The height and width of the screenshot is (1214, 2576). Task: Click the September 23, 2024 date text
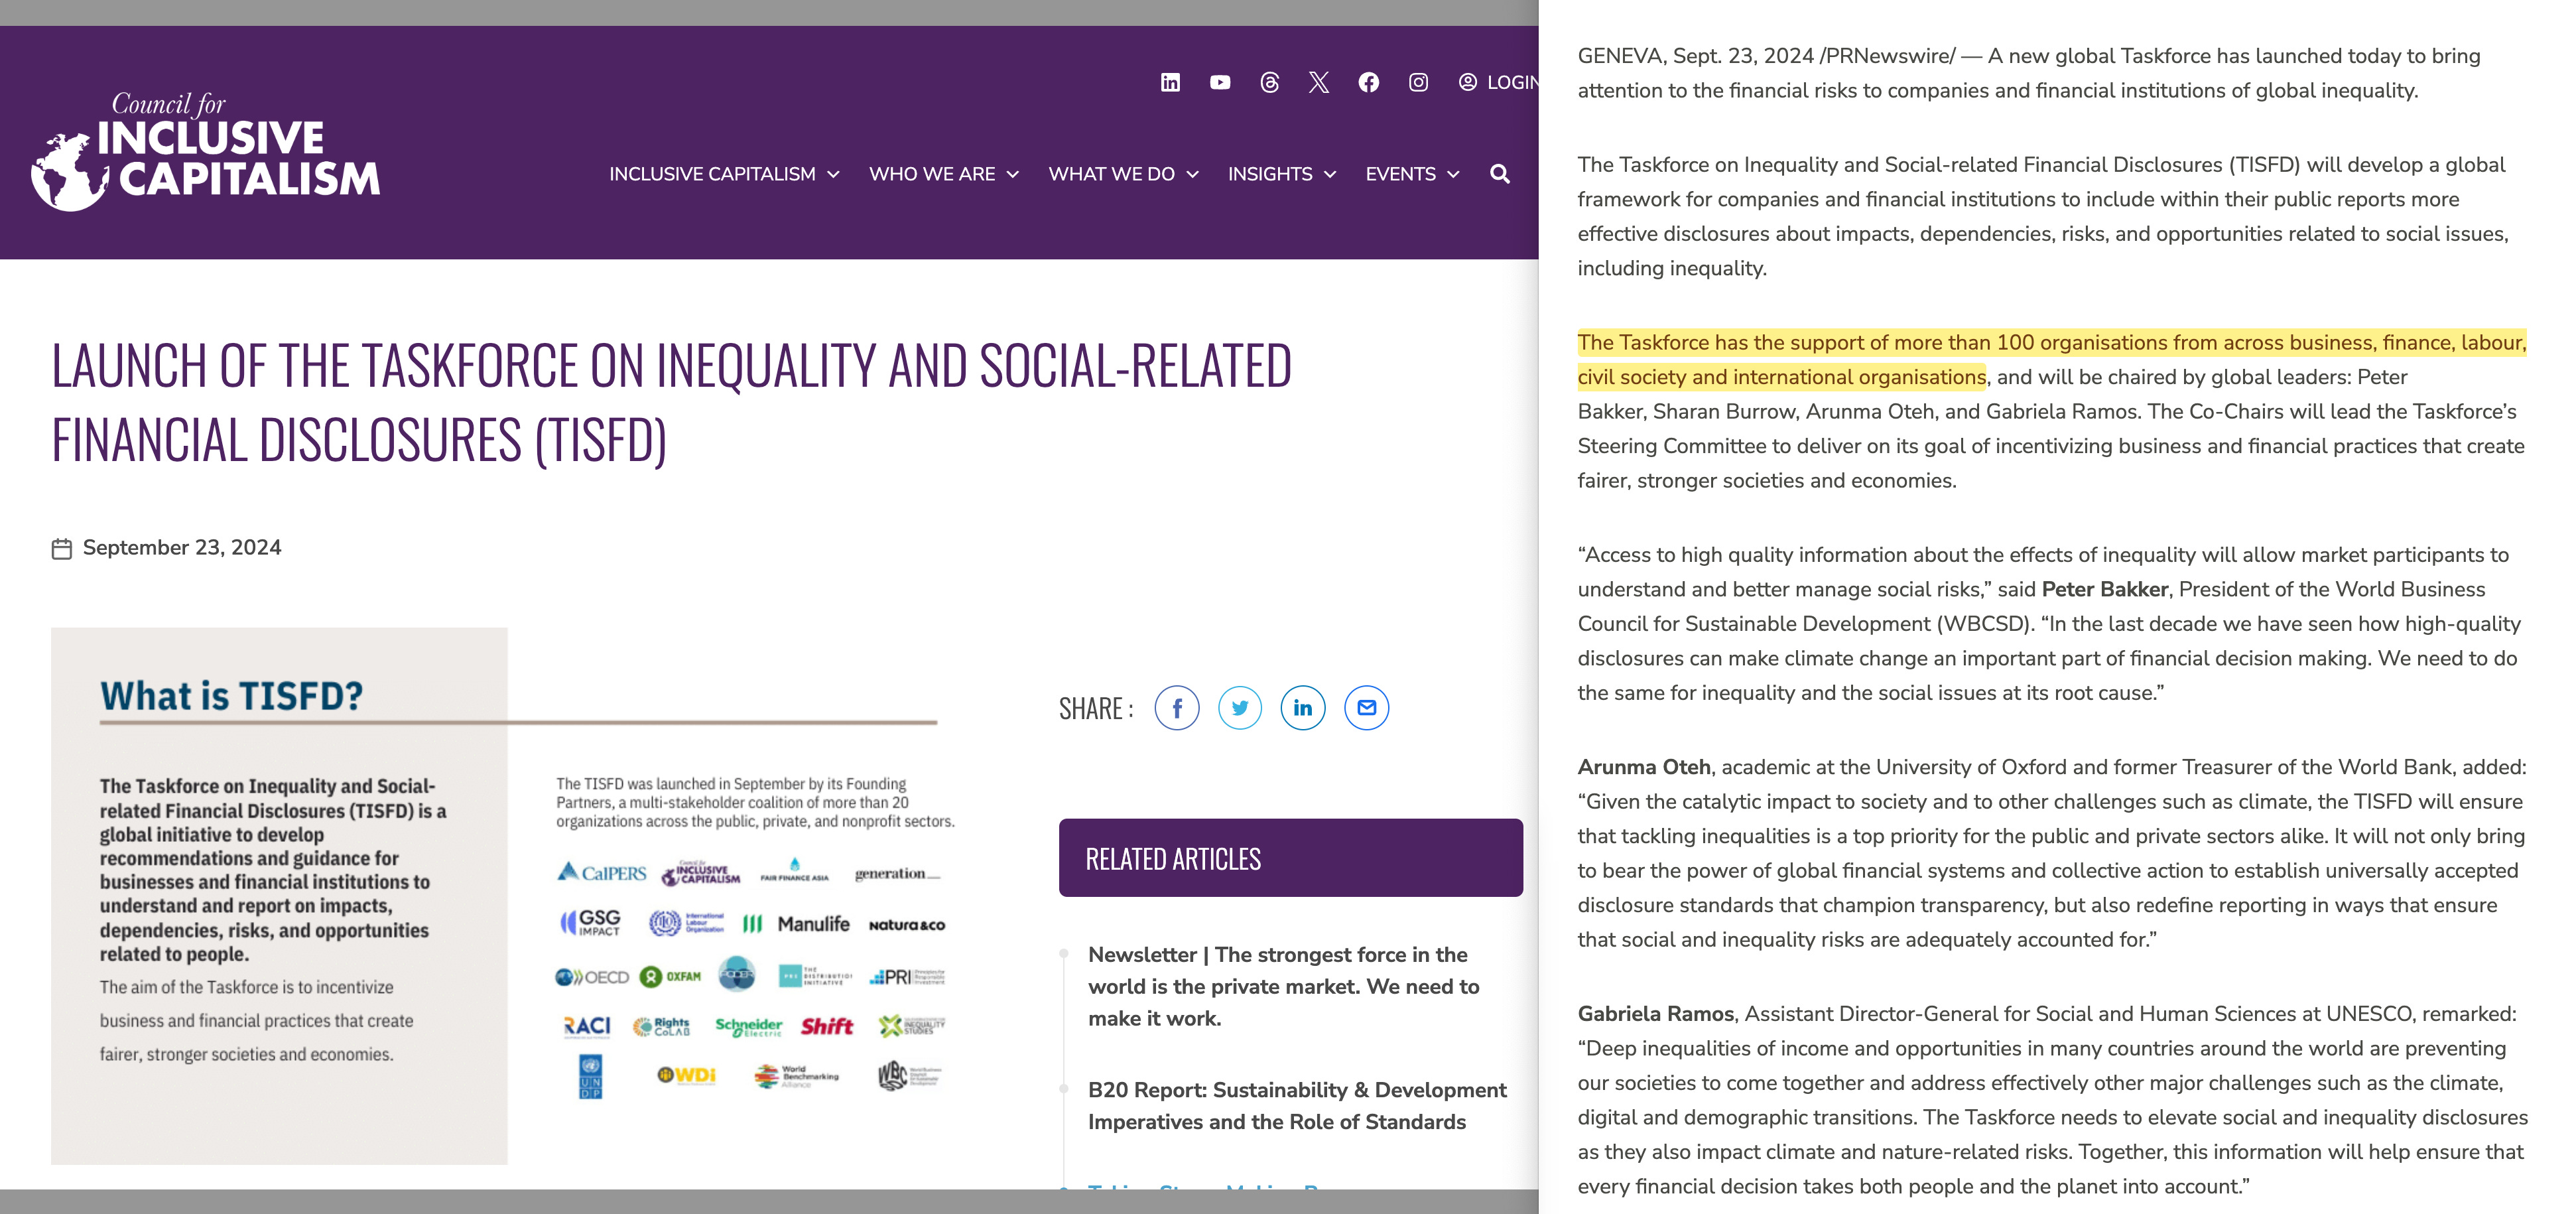coord(182,548)
